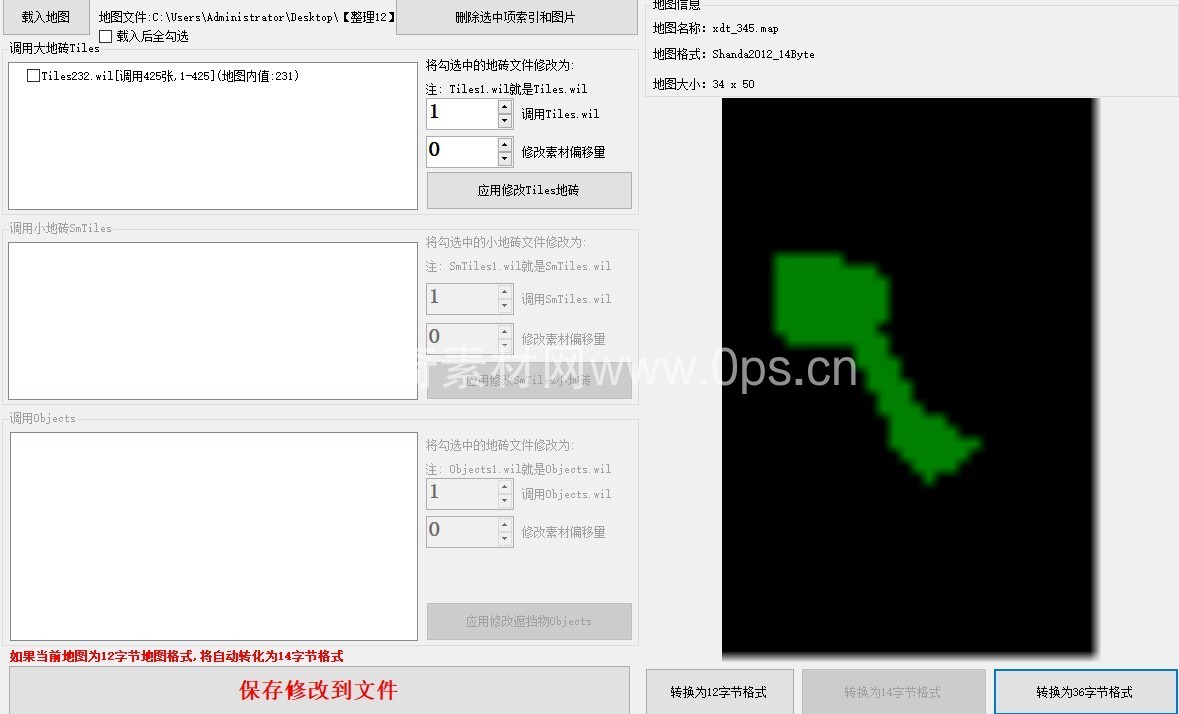The height and width of the screenshot is (714, 1179).
Task: Click the Tiles 修改素材偏移量 number field
Action: click(461, 152)
